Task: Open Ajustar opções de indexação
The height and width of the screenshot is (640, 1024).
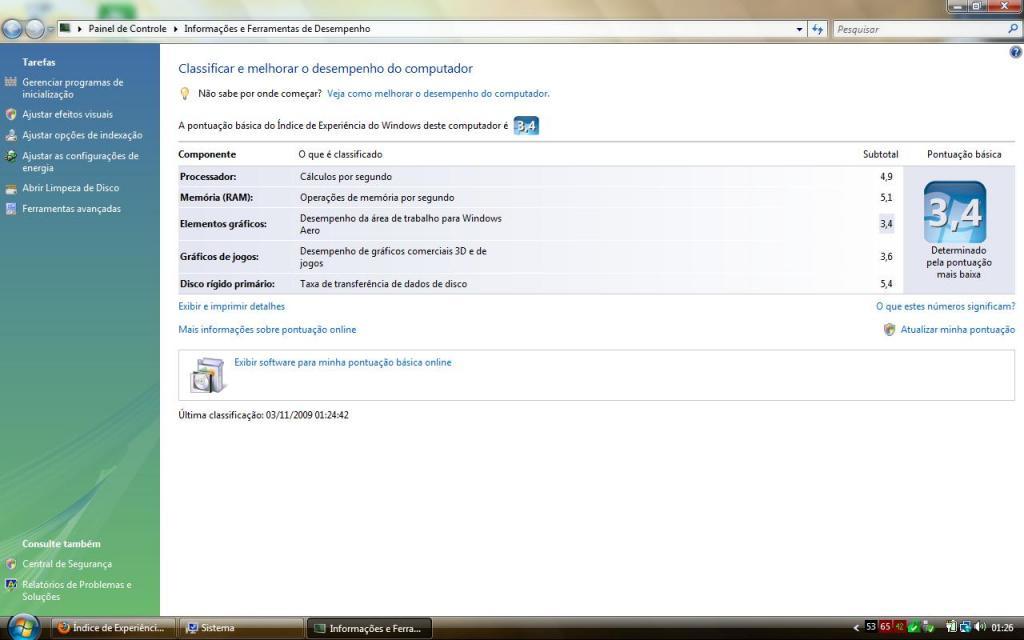Action: [x=82, y=135]
